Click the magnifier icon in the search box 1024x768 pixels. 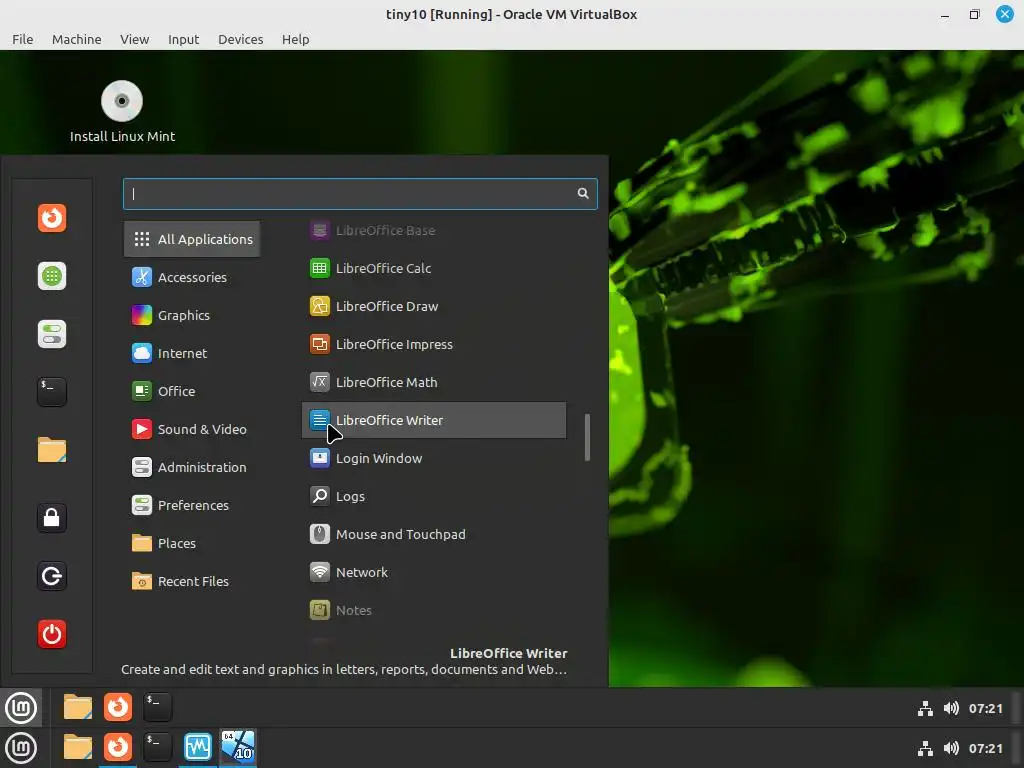(583, 193)
